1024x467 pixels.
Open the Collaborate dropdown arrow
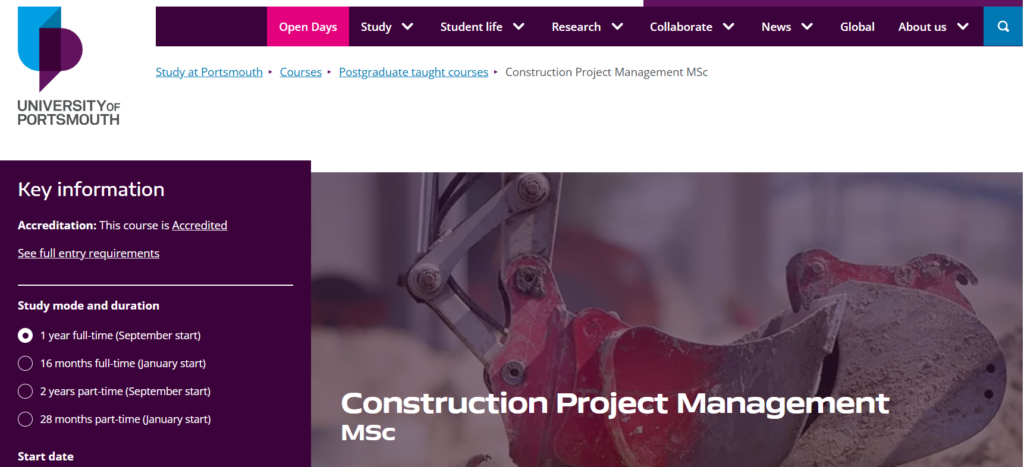[x=728, y=27]
